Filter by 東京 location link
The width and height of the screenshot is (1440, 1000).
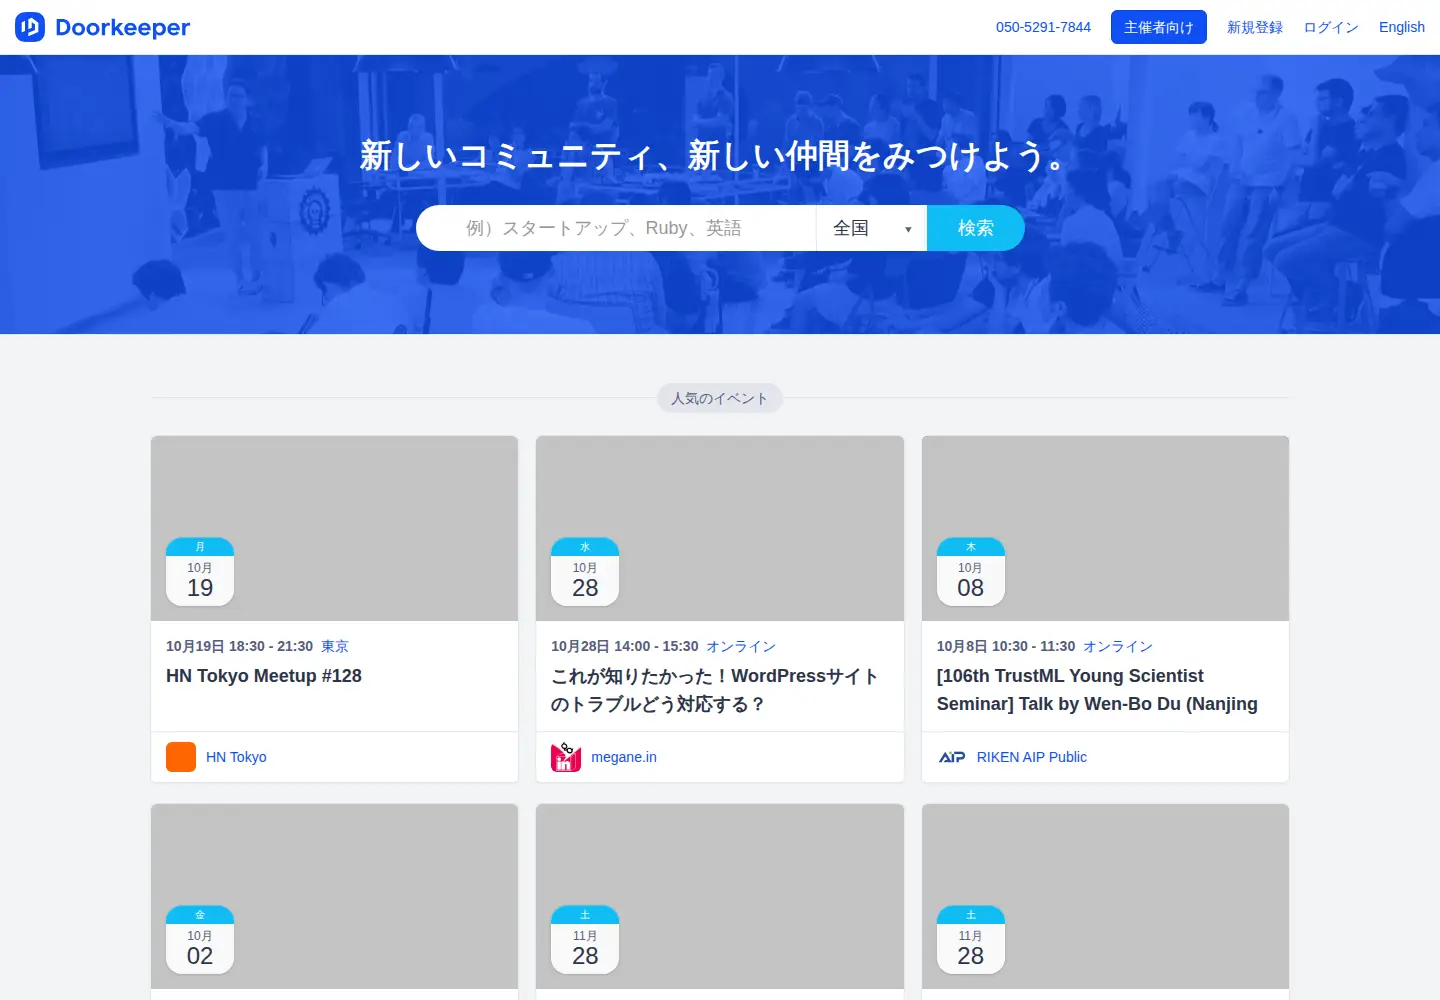tap(335, 646)
